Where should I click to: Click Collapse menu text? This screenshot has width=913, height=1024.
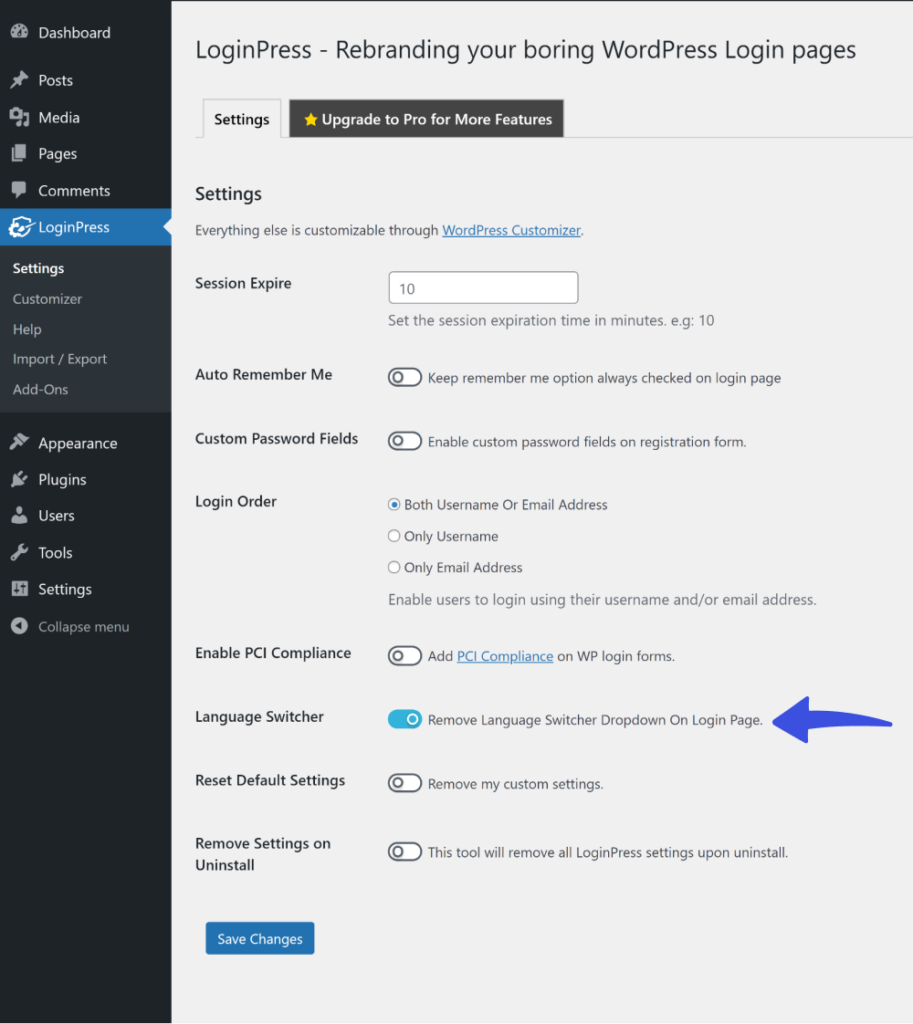(x=84, y=626)
